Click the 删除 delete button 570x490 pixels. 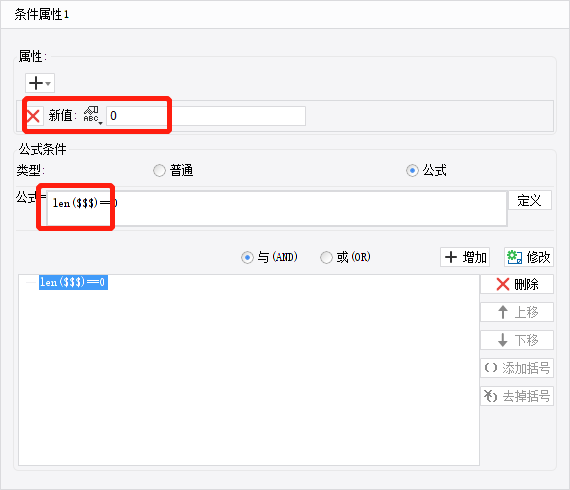click(517, 284)
